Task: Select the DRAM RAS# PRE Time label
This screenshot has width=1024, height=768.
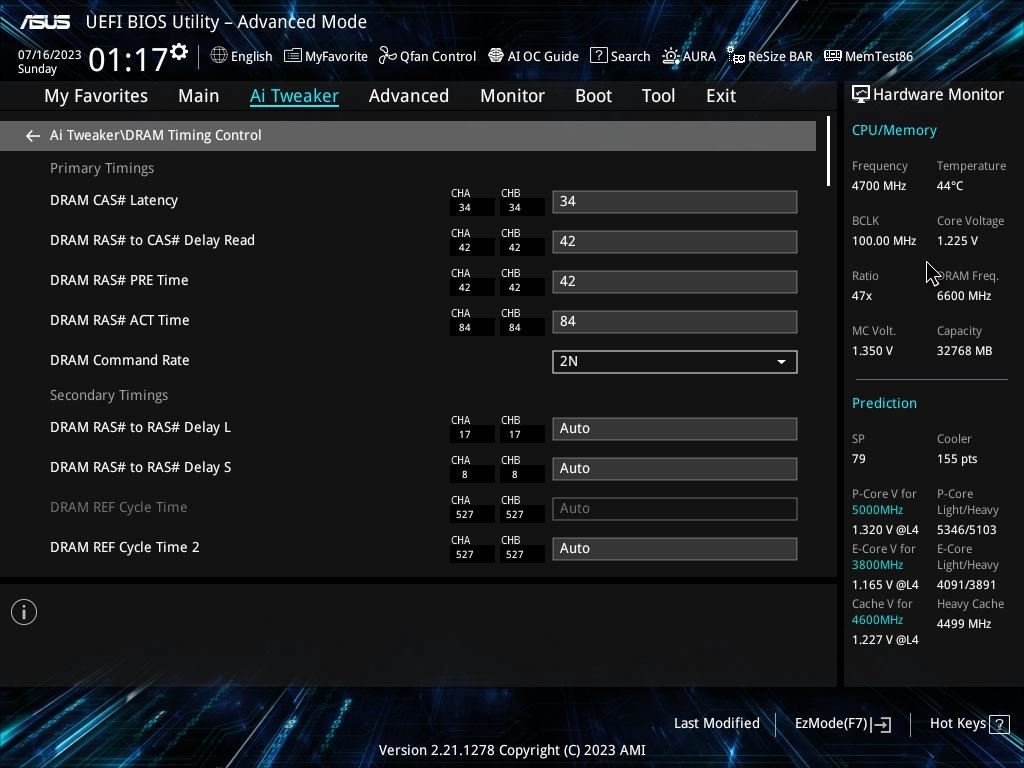Action: [119, 280]
